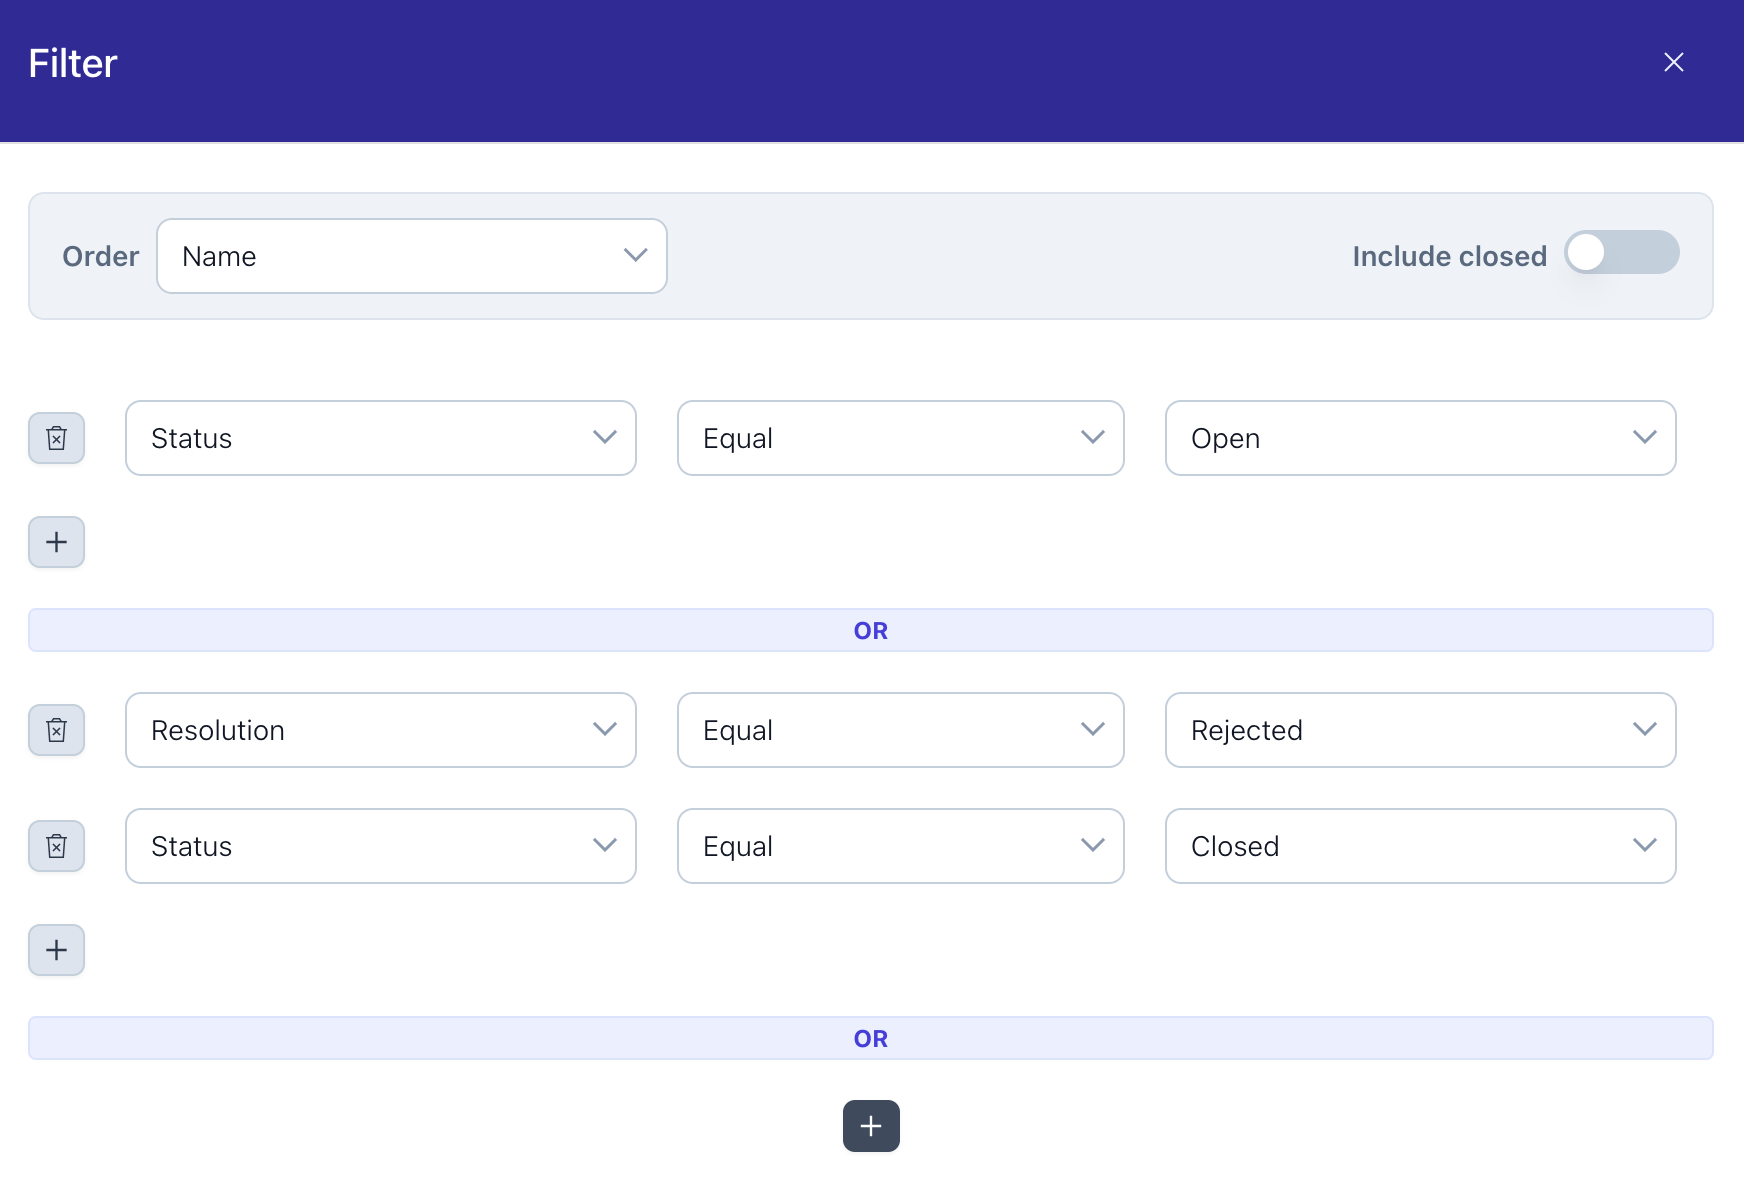Screen dimensions: 1744x1194
Task: Open the Equal operator for Closed status row
Action: click(x=900, y=846)
